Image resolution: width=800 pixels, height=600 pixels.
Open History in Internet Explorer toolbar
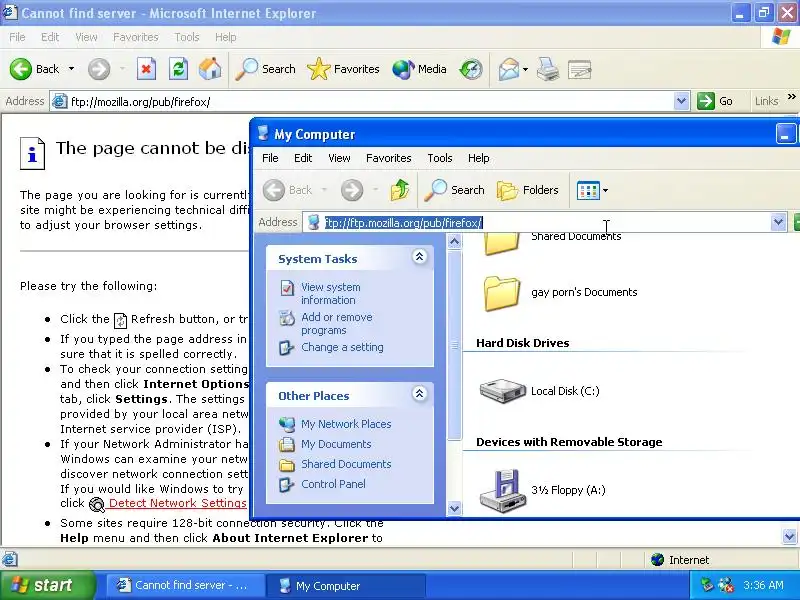point(470,69)
